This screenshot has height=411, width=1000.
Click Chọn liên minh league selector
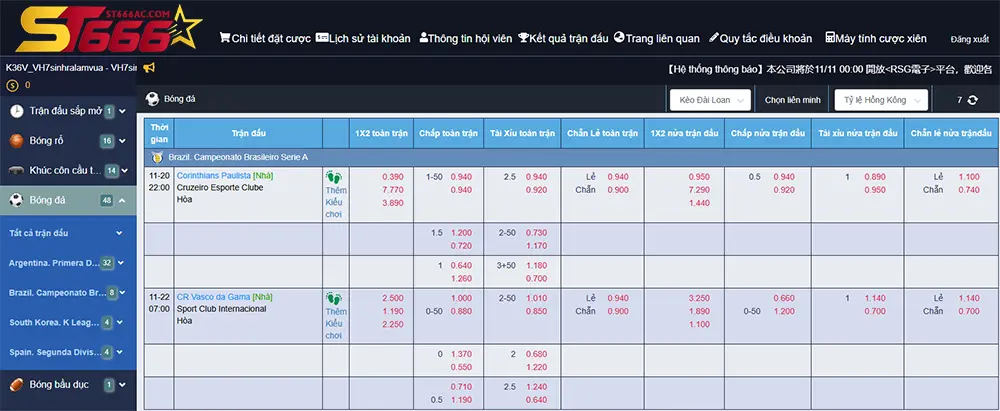[x=791, y=100]
